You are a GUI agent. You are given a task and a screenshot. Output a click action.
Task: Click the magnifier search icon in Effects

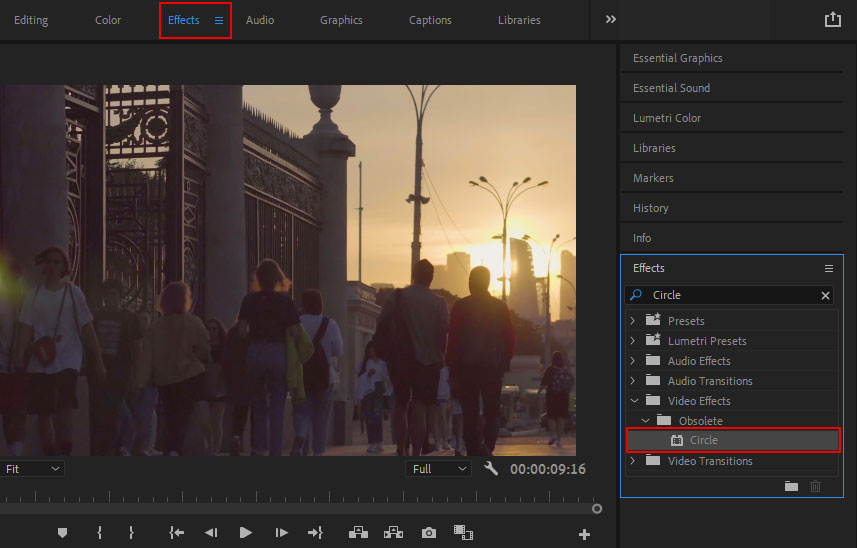pyautogui.click(x=636, y=295)
